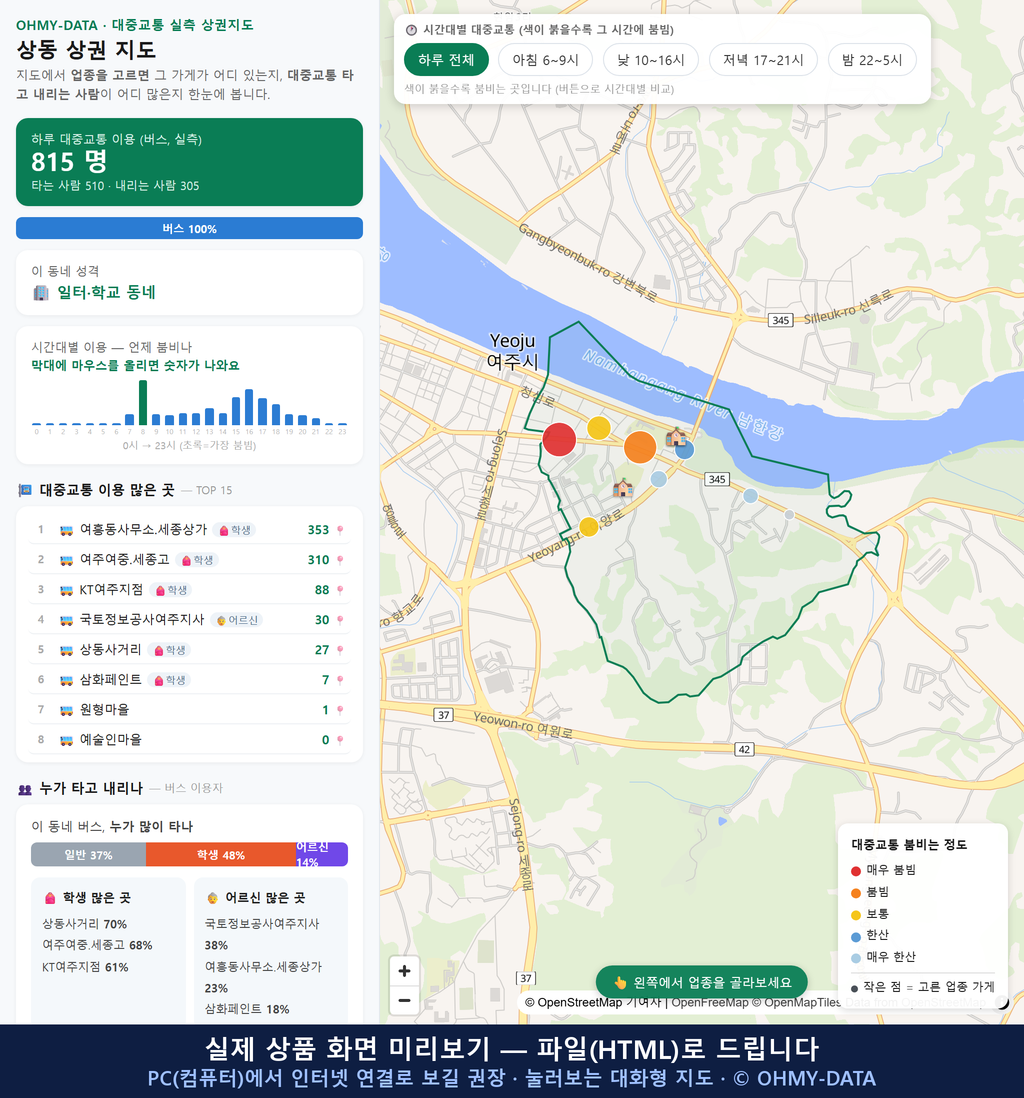1024x1098 pixels.
Task: Click the purple 어르신 14% segment
Action: (321, 854)
